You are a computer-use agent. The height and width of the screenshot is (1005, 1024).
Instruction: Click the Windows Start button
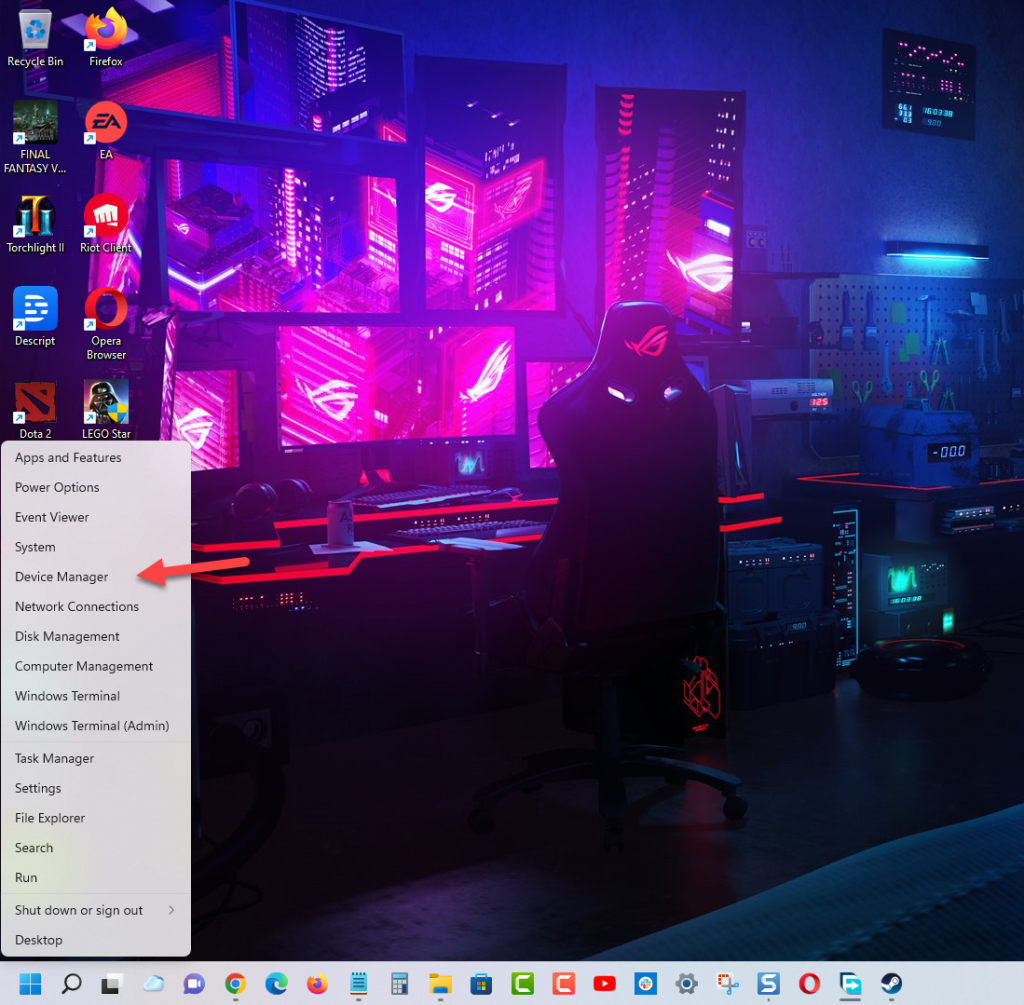(30, 983)
